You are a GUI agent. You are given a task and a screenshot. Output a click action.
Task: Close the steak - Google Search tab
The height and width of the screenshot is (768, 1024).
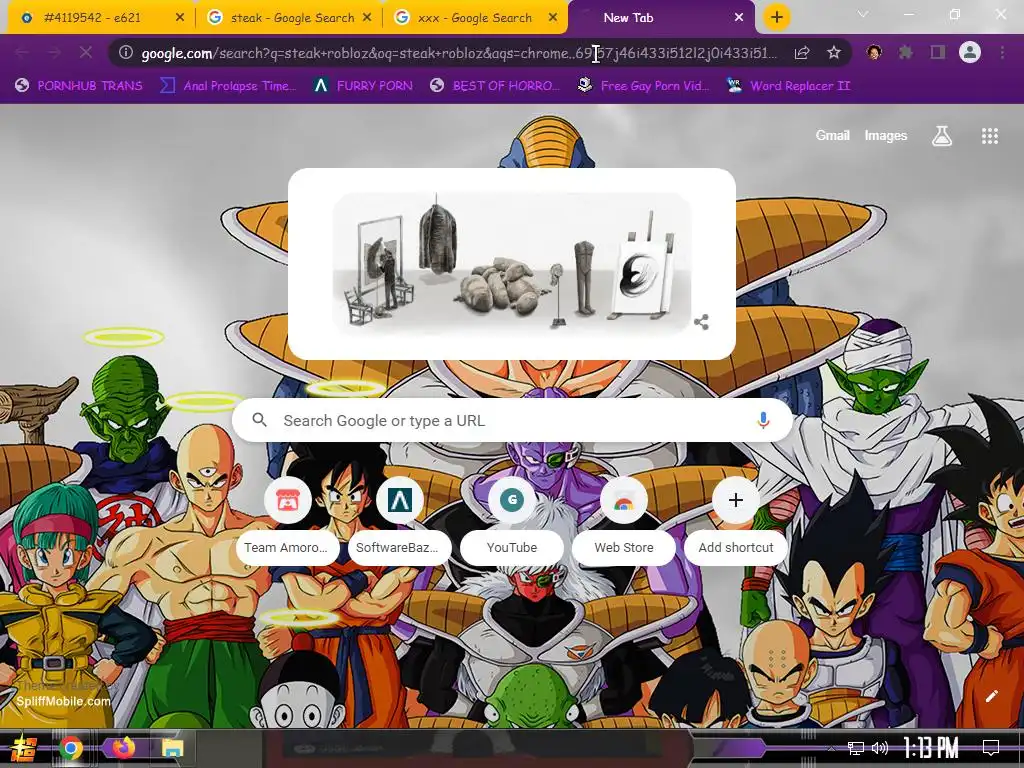[367, 18]
